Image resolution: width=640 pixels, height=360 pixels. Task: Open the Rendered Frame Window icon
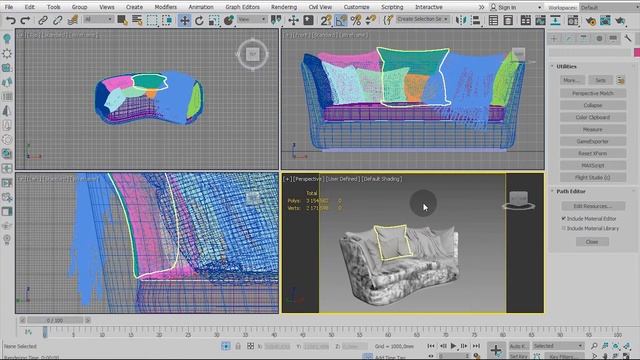click(605, 20)
